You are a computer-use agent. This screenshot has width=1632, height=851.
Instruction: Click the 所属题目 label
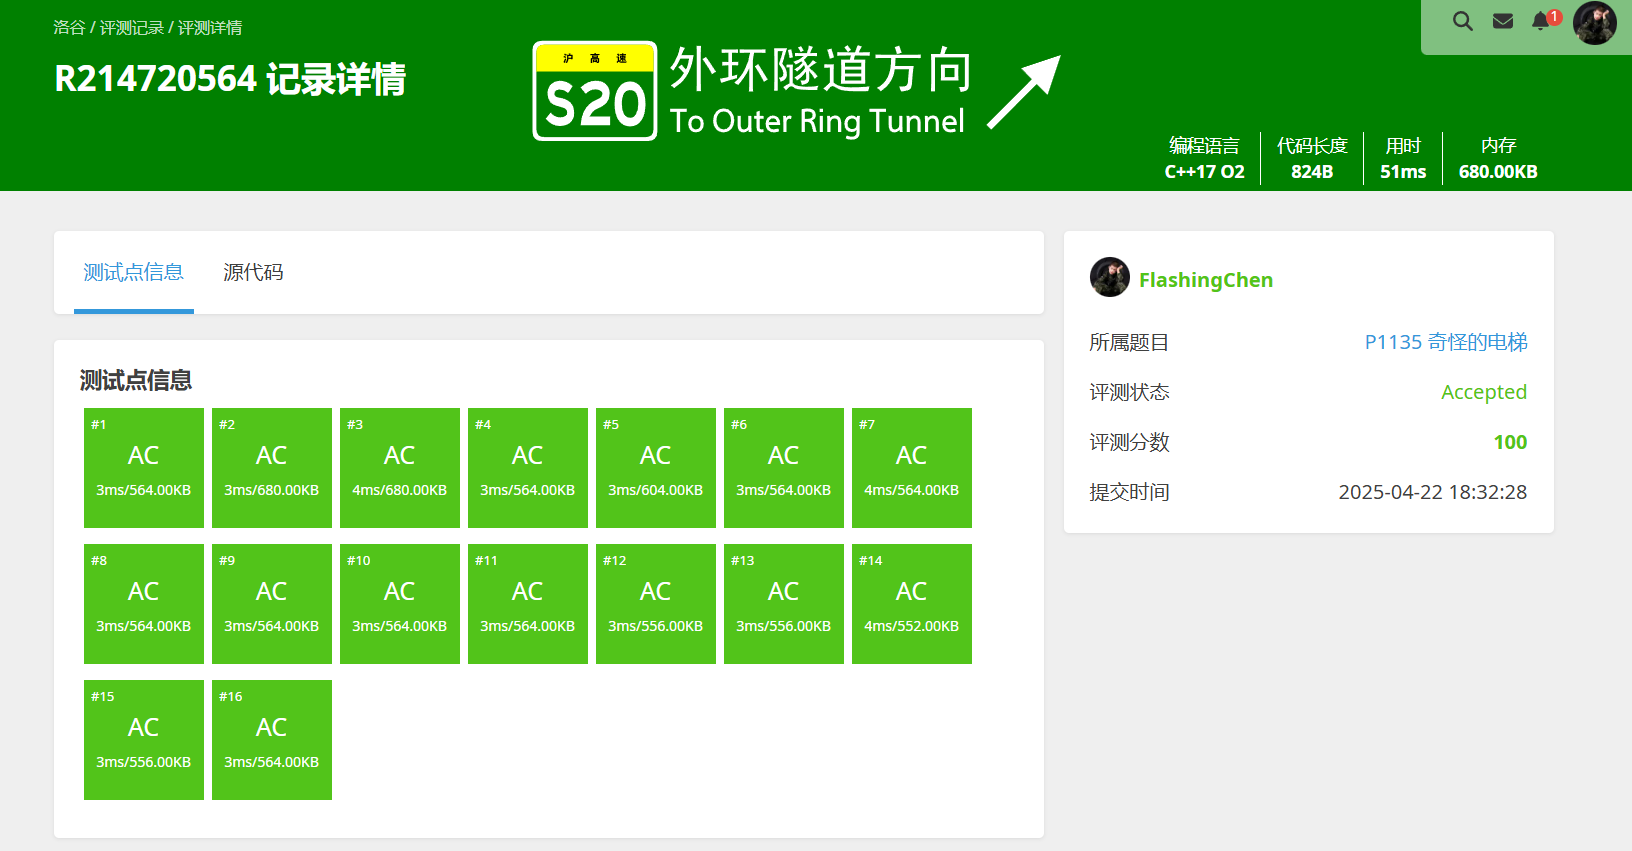pos(1129,342)
